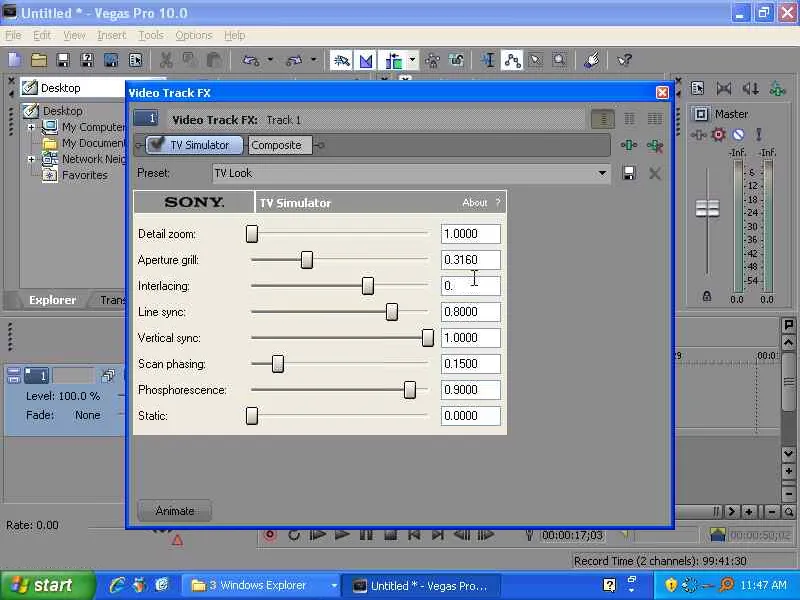The image size is (800, 600).
Task: Click the Phosphorescence slider handle
Action: point(410,390)
